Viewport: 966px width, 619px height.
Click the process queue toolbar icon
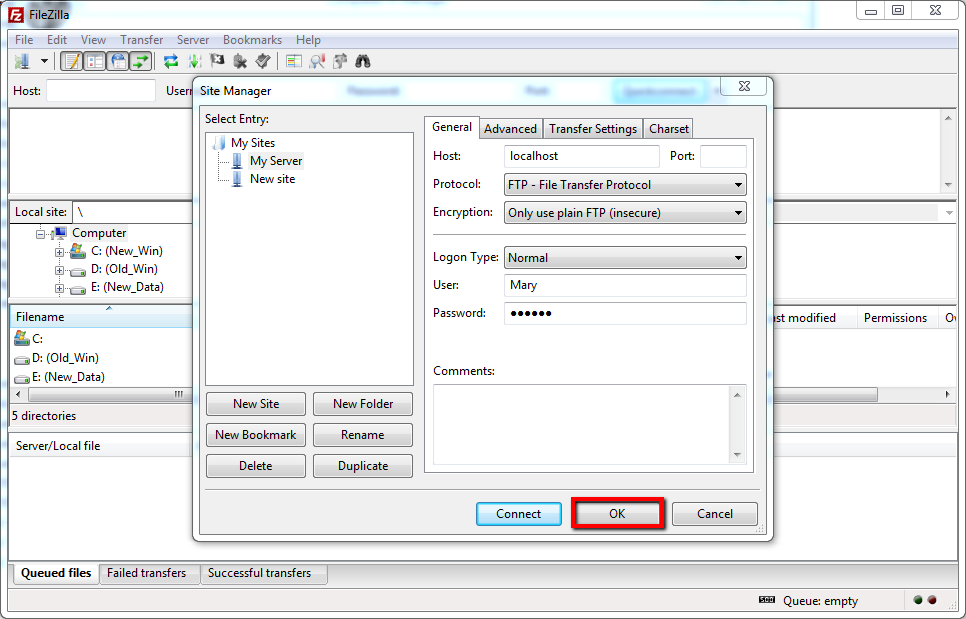click(195, 61)
